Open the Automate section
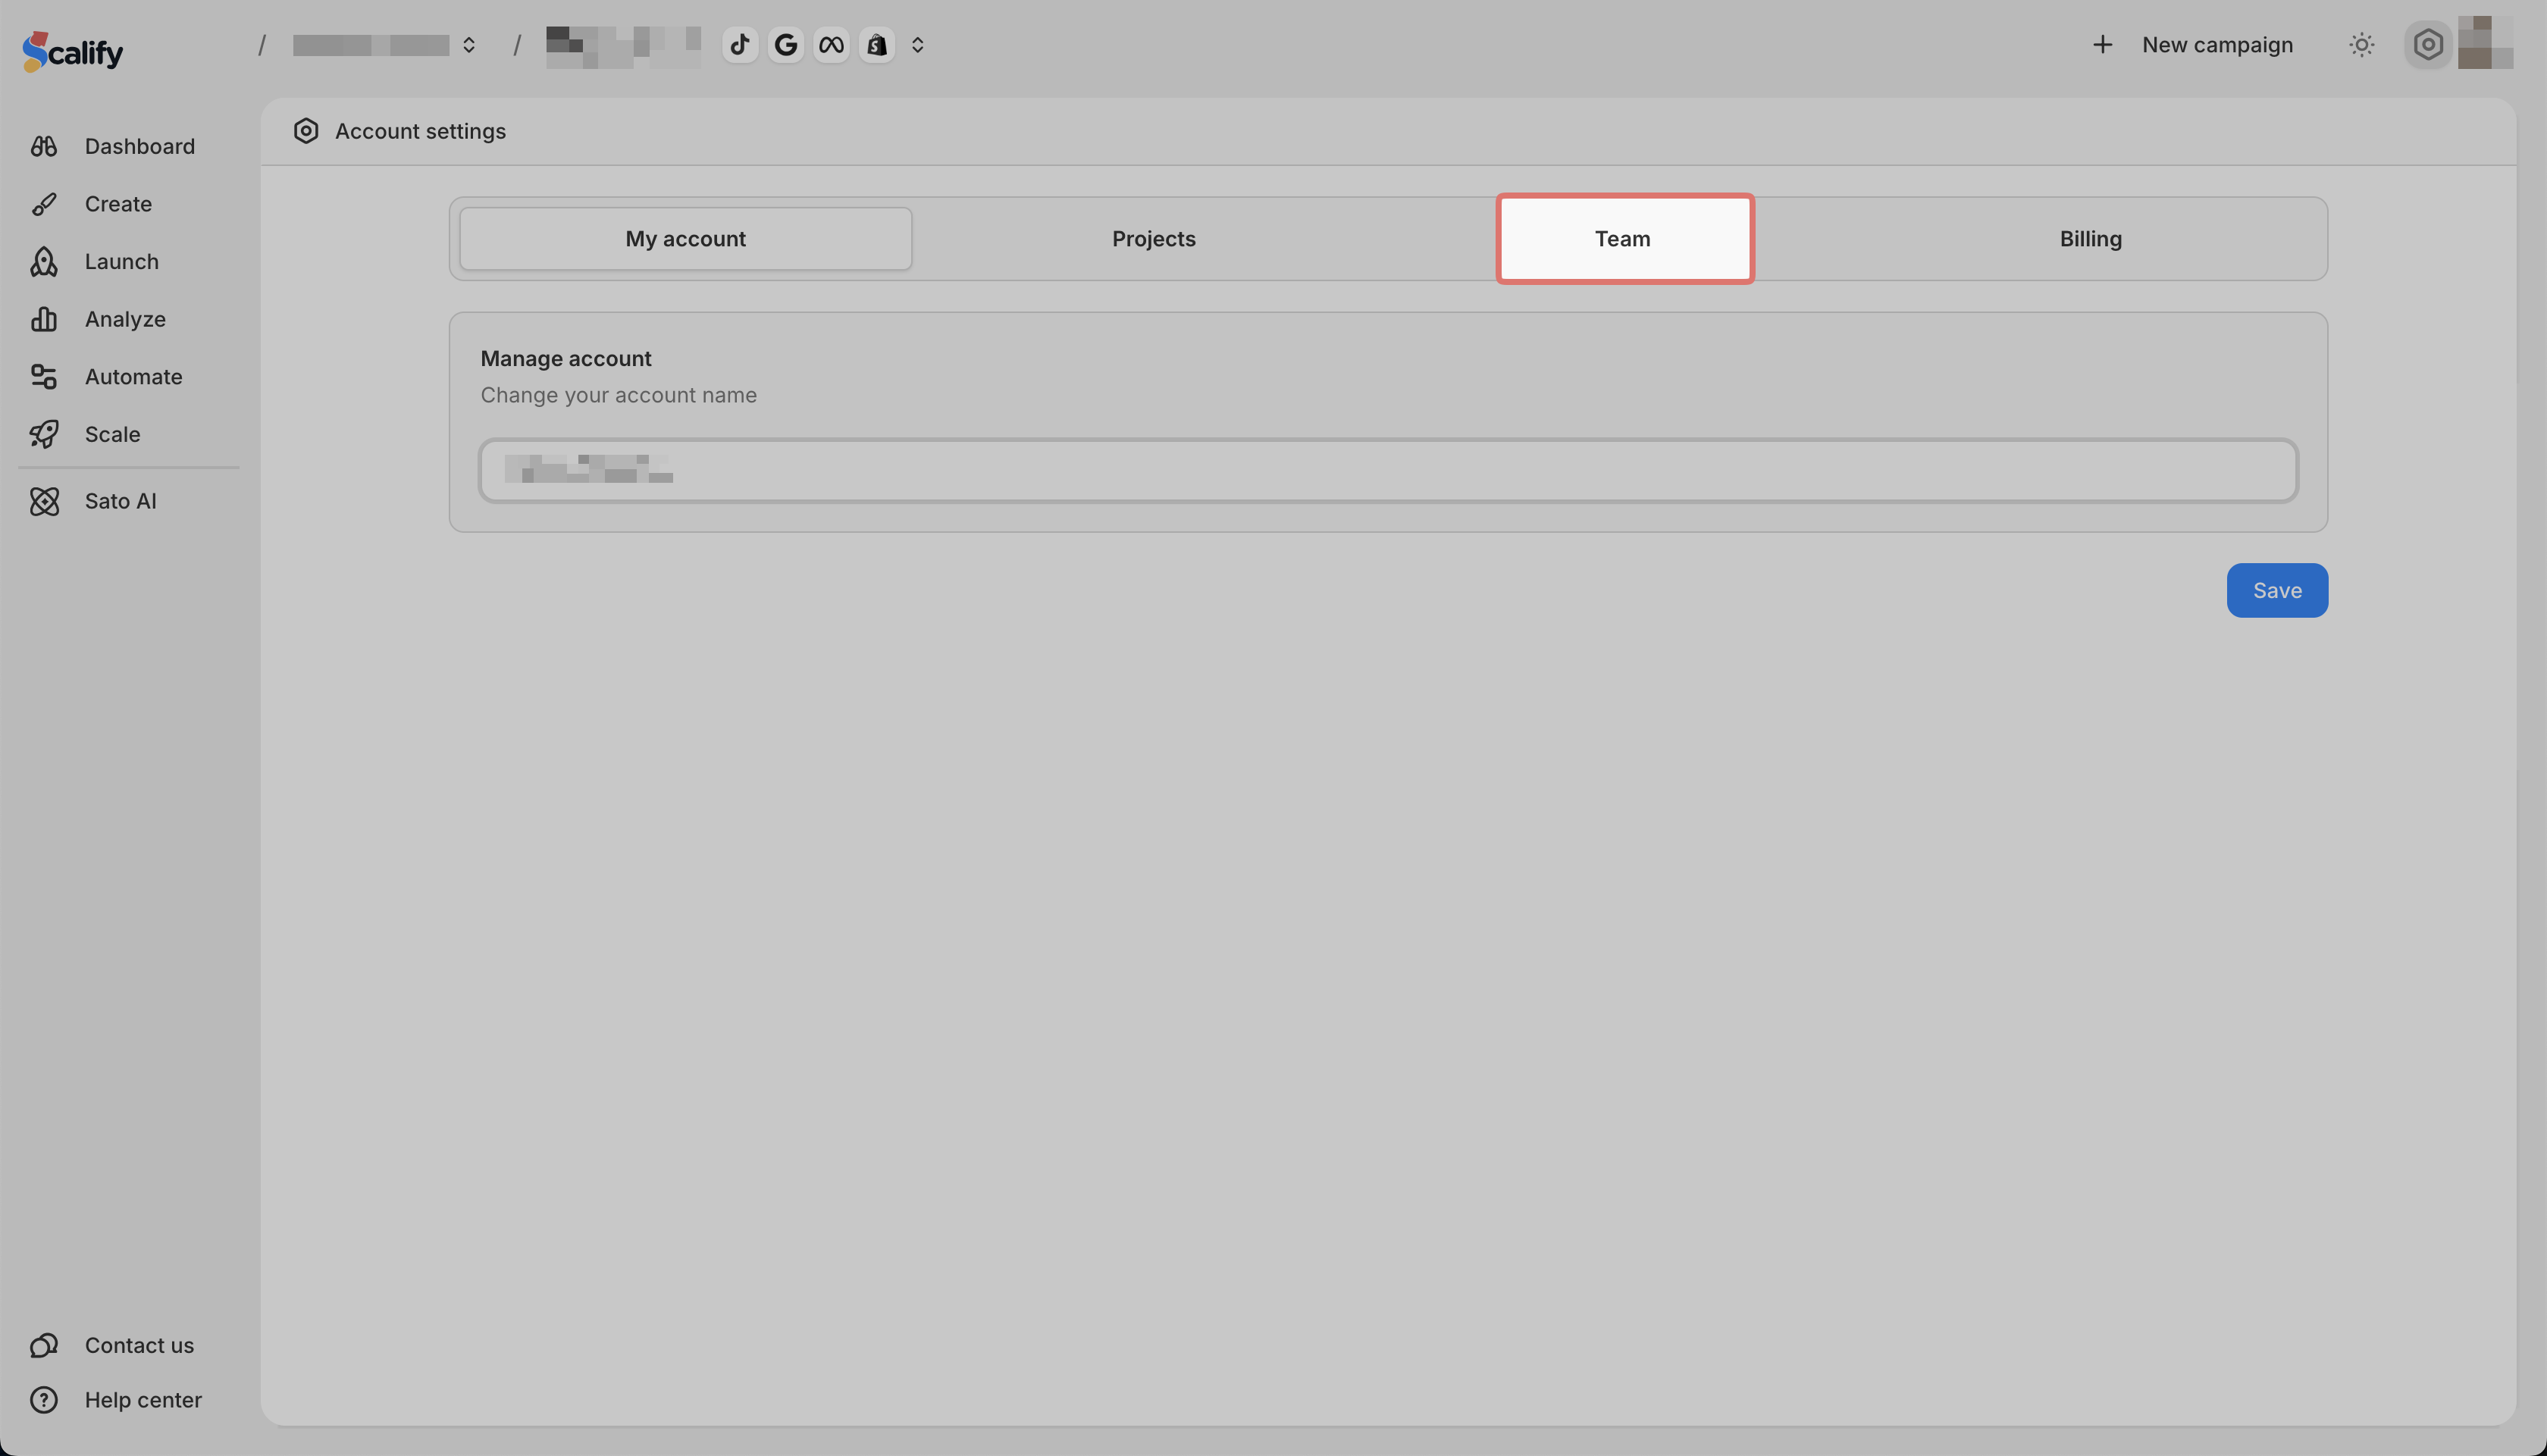The image size is (2547, 1456). point(133,377)
